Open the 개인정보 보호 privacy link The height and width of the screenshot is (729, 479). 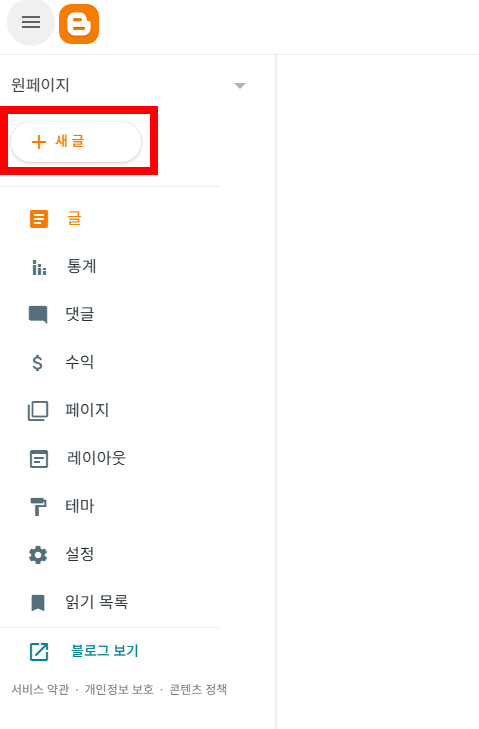tap(119, 689)
